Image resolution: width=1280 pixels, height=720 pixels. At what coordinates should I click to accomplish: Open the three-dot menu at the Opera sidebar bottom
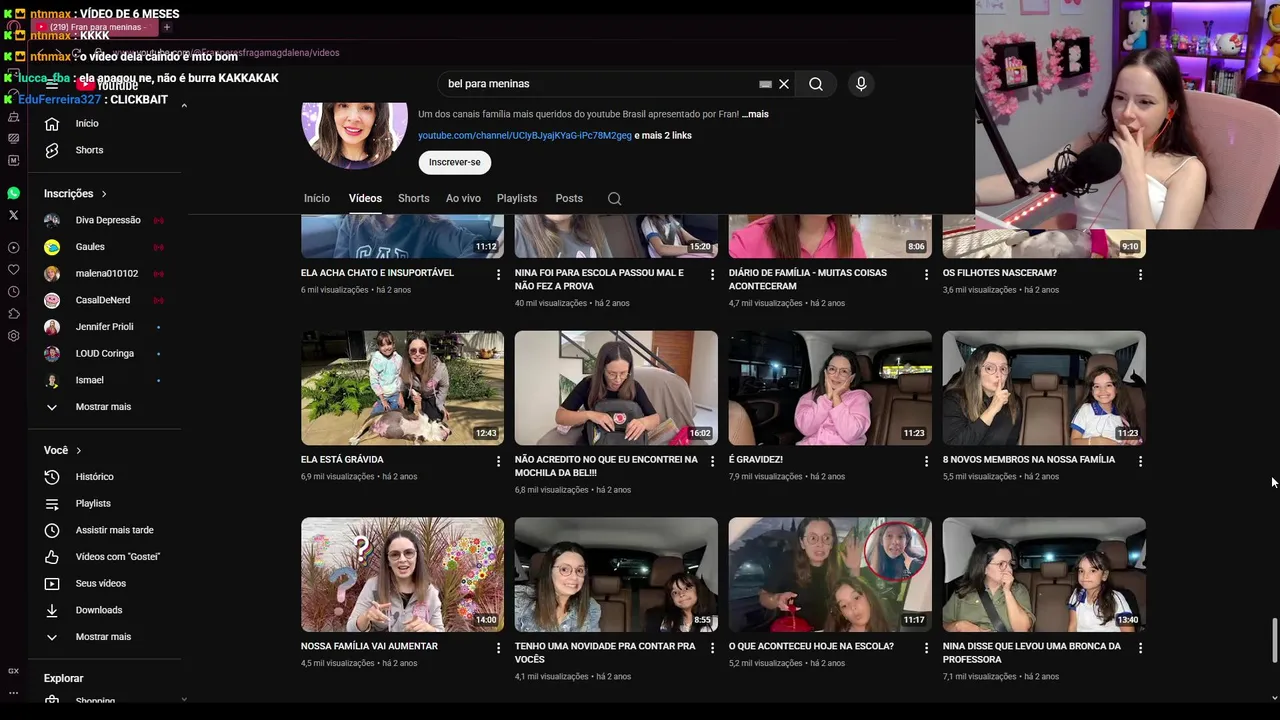tap(13, 692)
